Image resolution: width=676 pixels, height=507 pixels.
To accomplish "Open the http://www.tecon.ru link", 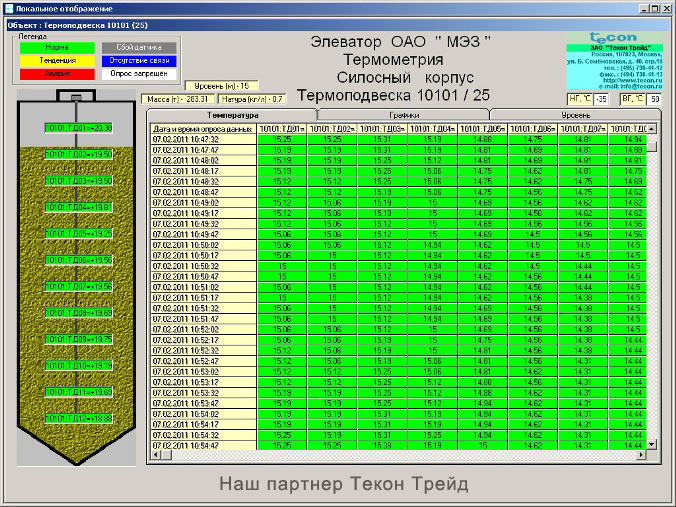I will [632, 80].
